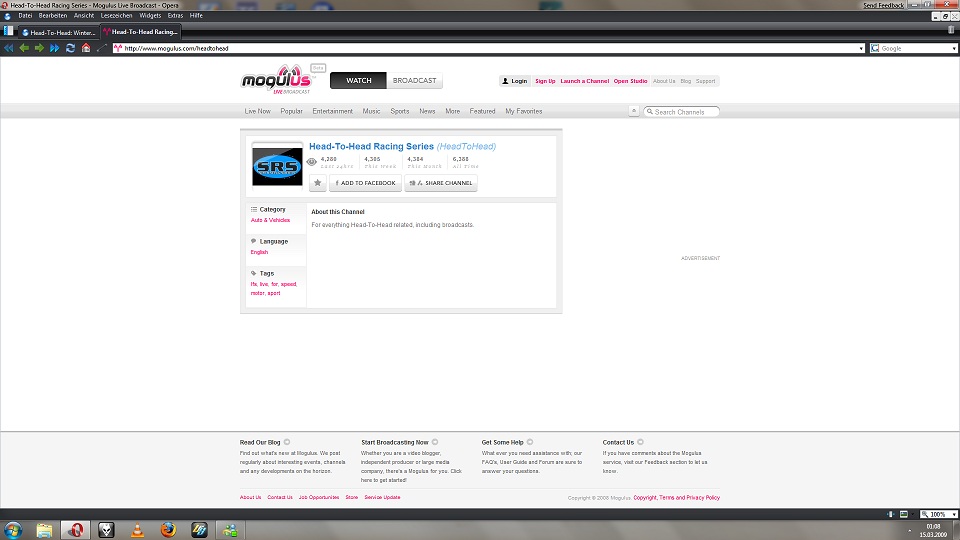The height and width of the screenshot is (540, 960).
Task: Open the Windows Start orb
Action: tap(13, 530)
